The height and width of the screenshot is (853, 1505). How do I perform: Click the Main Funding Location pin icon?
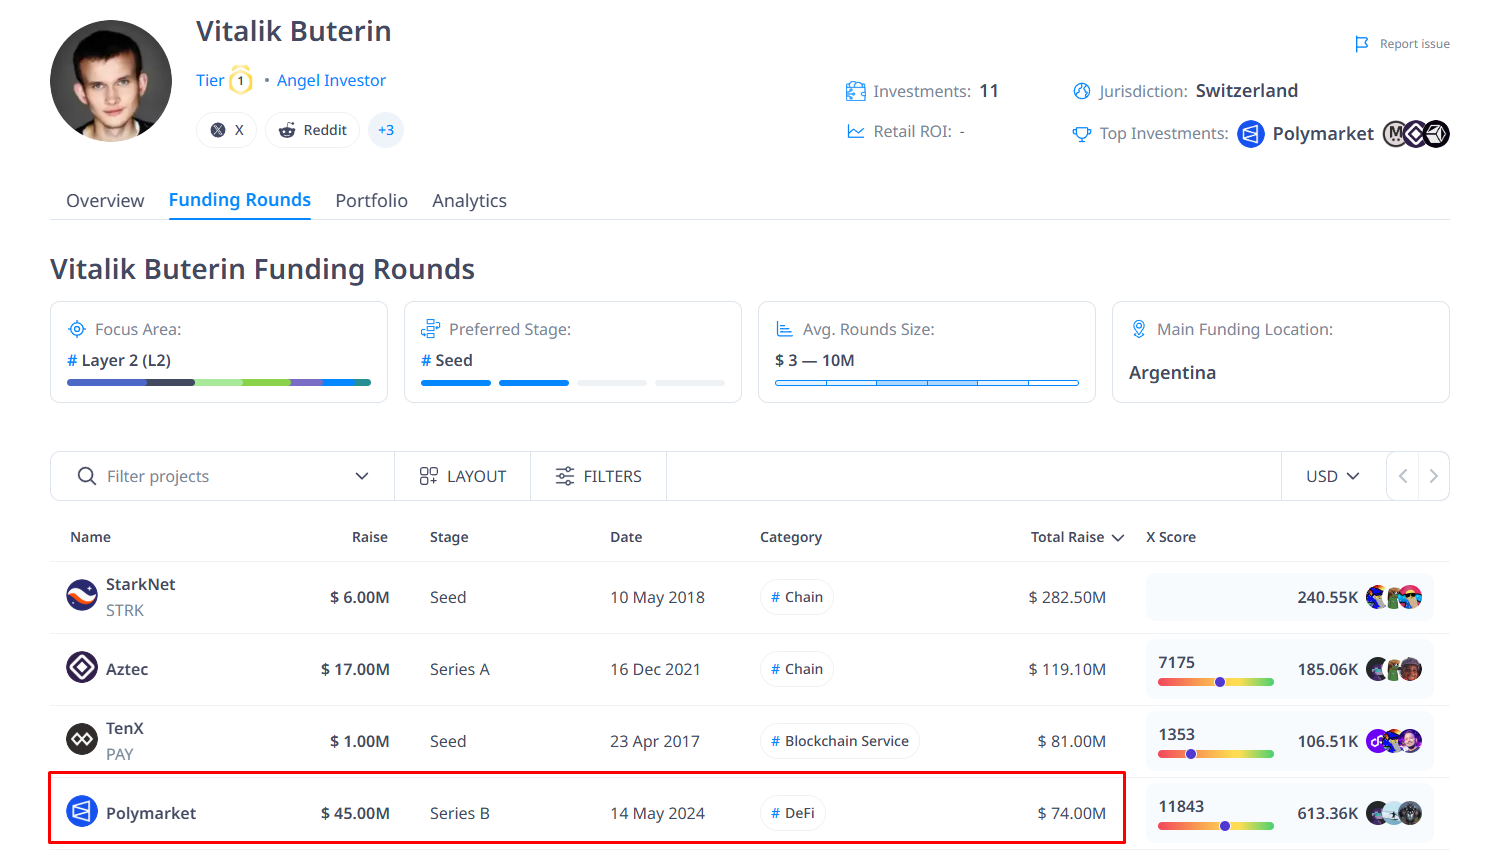1138,329
